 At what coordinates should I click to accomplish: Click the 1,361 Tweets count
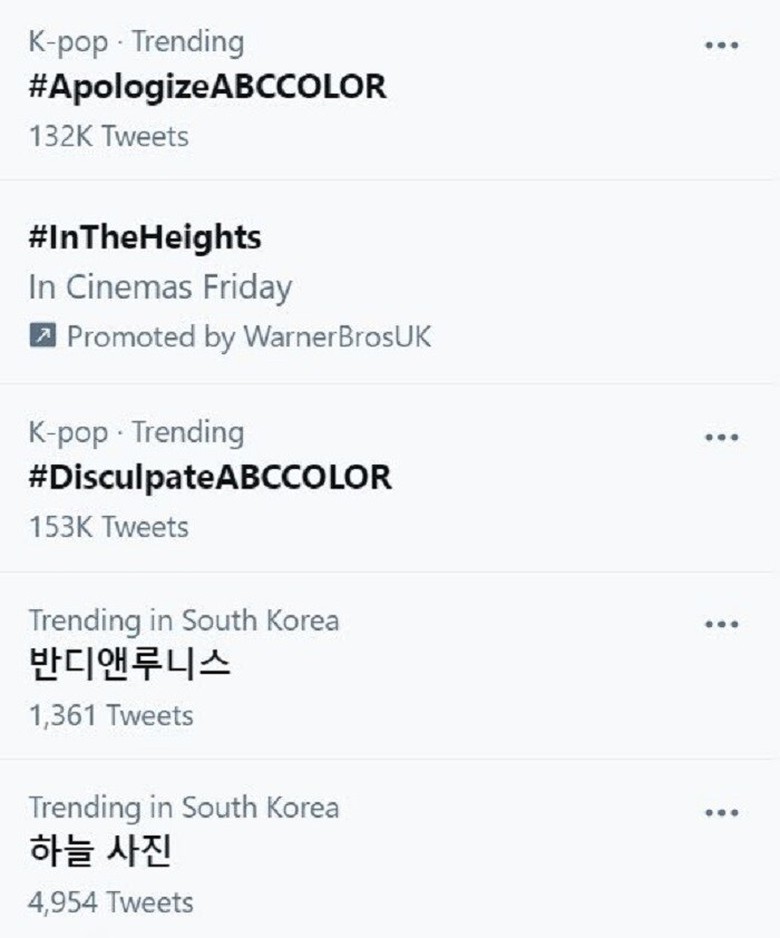[x=111, y=715]
